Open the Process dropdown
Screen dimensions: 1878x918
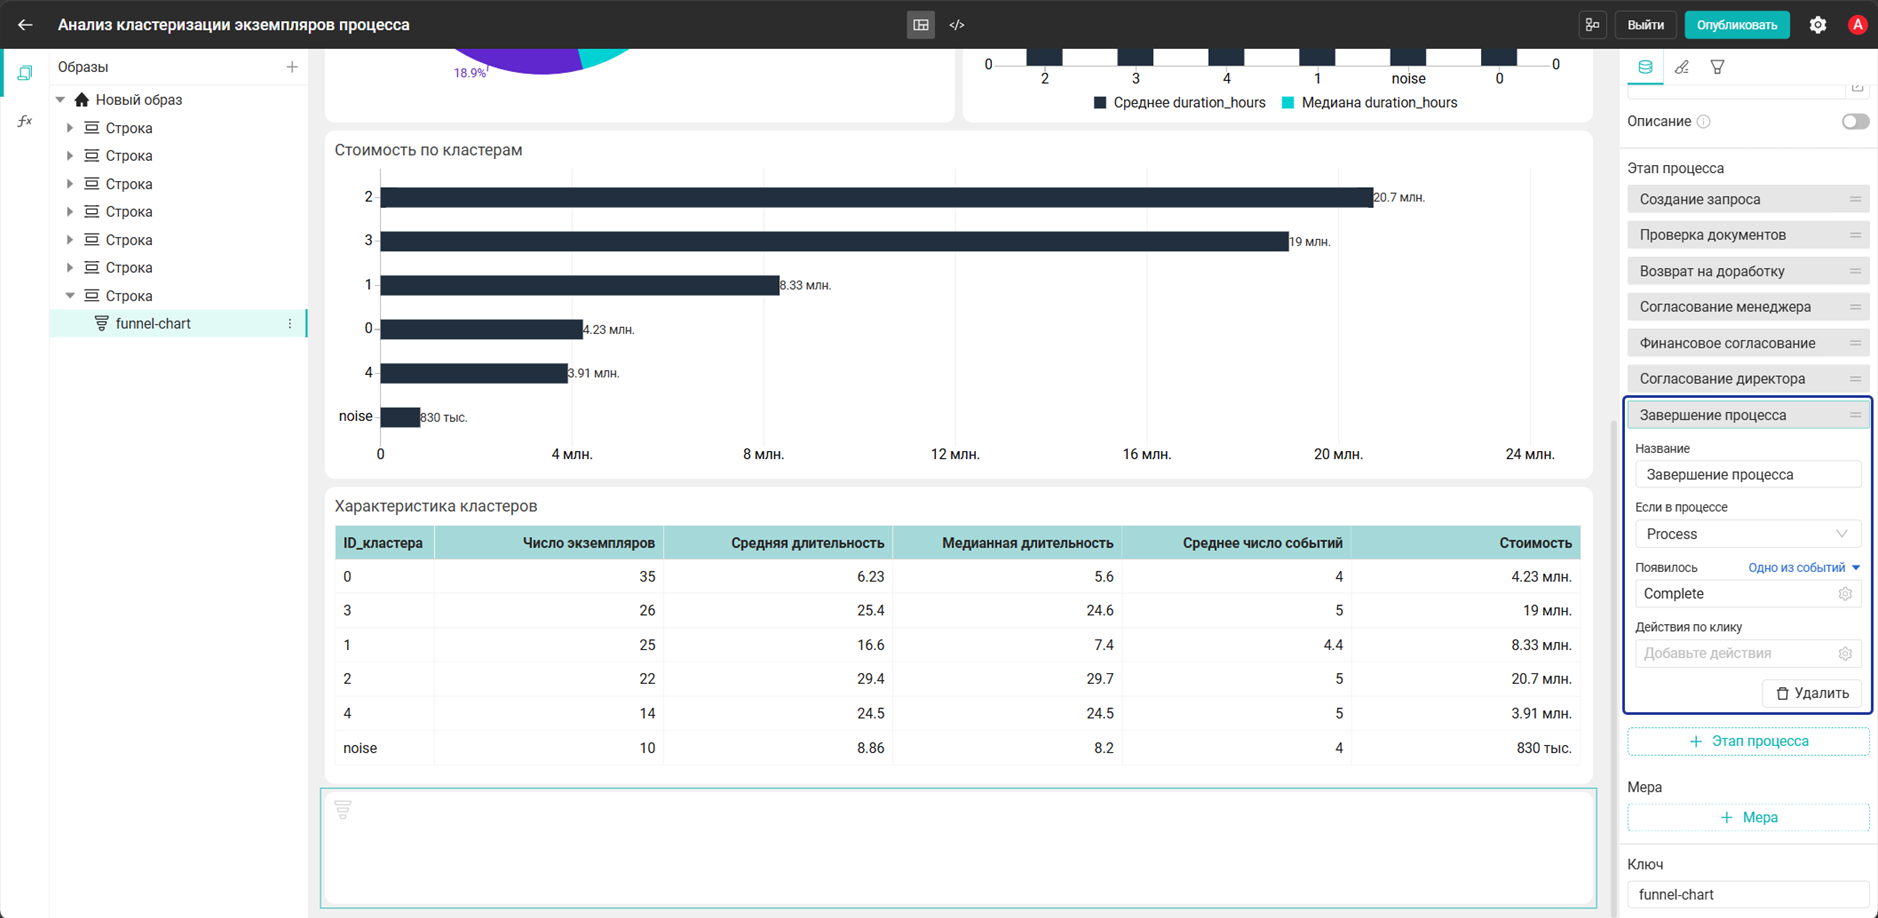point(1748,534)
